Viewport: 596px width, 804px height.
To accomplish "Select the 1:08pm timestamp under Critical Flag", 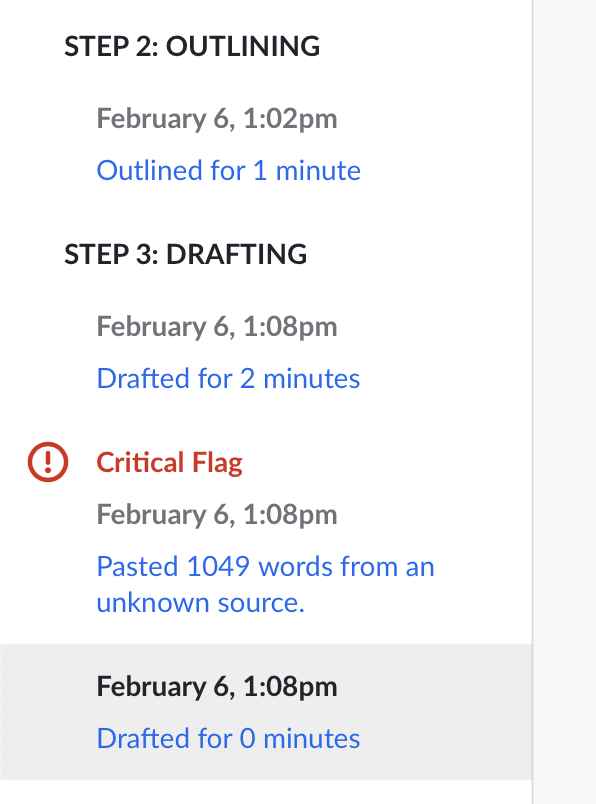I will click(x=217, y=514).
